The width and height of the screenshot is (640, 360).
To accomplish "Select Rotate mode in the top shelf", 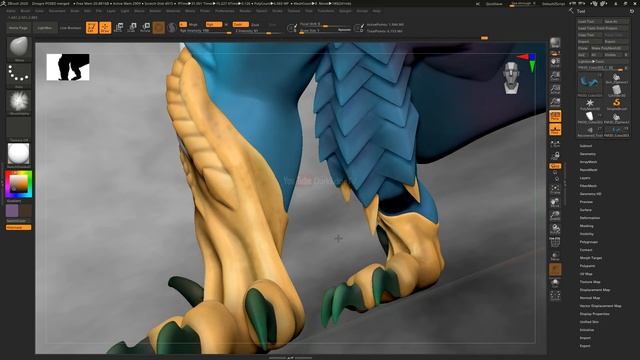I will tap(145, 28).
